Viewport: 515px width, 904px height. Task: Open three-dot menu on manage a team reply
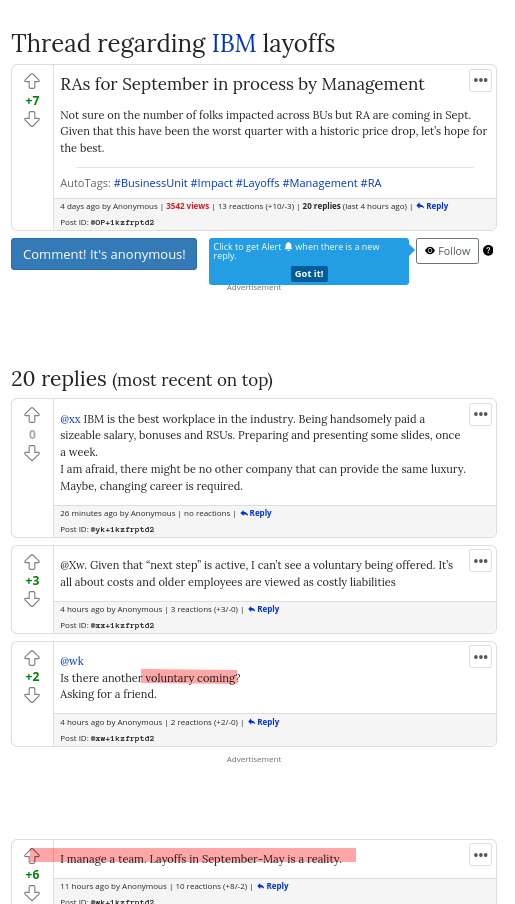tap(480, 855)
